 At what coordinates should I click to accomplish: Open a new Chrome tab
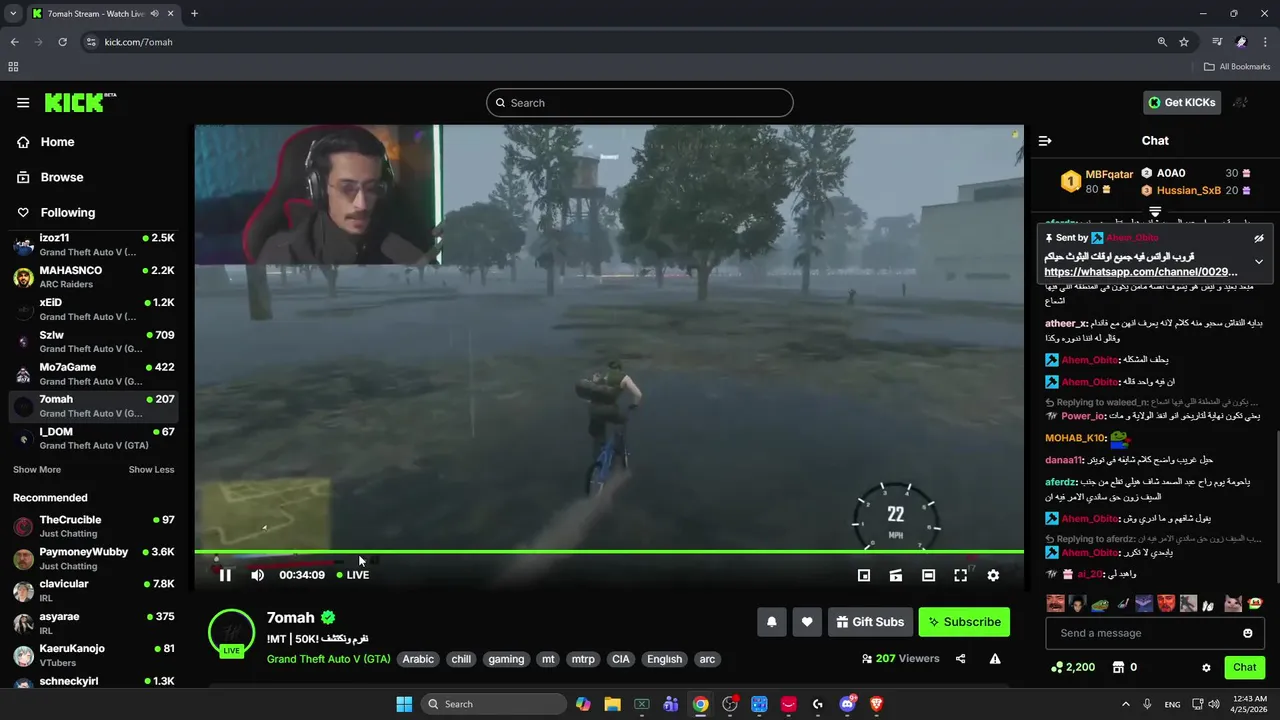click(194, 13)
